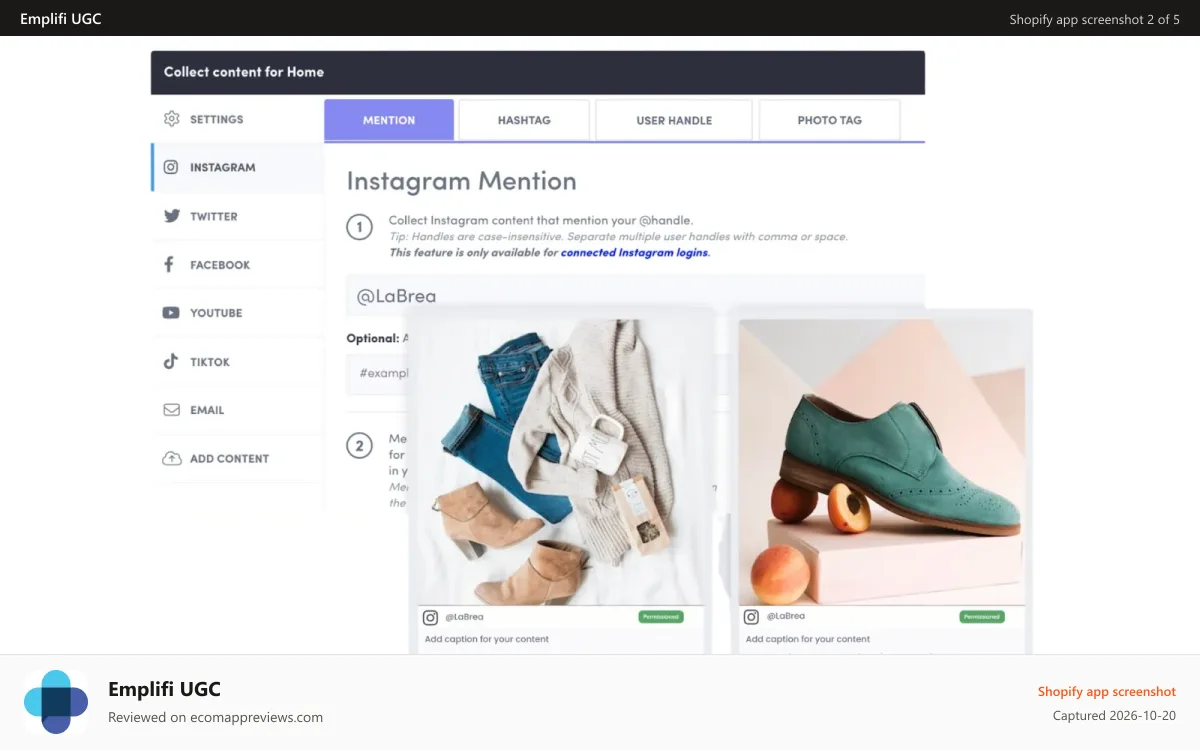1200x750 pixels.
Task: Click orange Shopify app screenshot label
Action: pos(1107,691)
